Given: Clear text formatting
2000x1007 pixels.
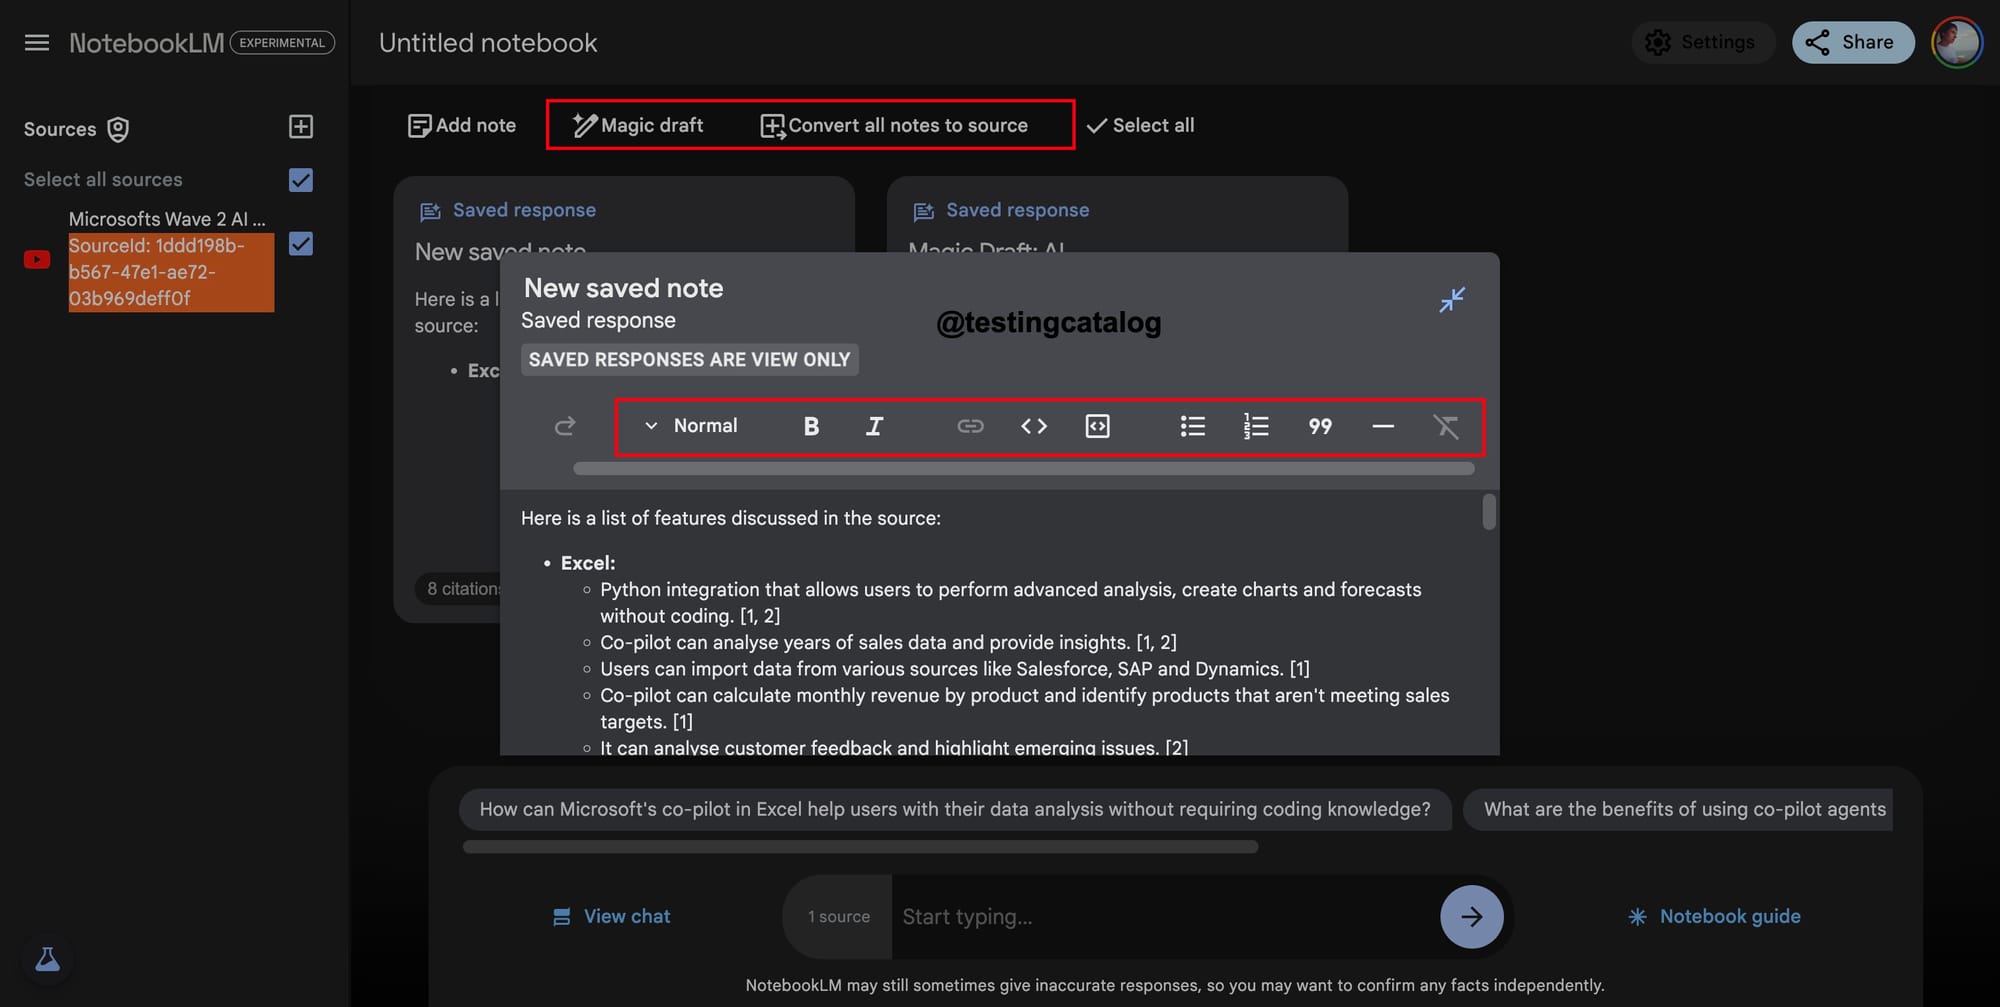Looking at the screenshot, I should [x=1446, y=426].
